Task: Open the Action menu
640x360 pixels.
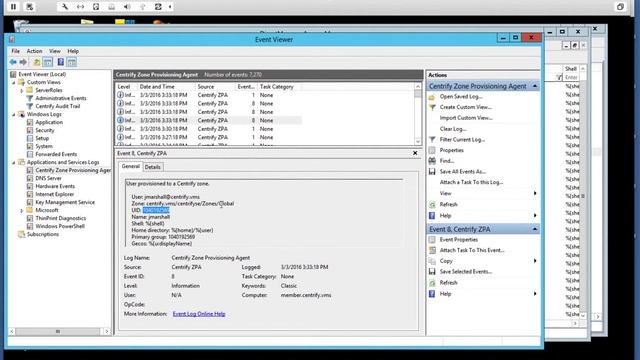Action: (34, 51)
